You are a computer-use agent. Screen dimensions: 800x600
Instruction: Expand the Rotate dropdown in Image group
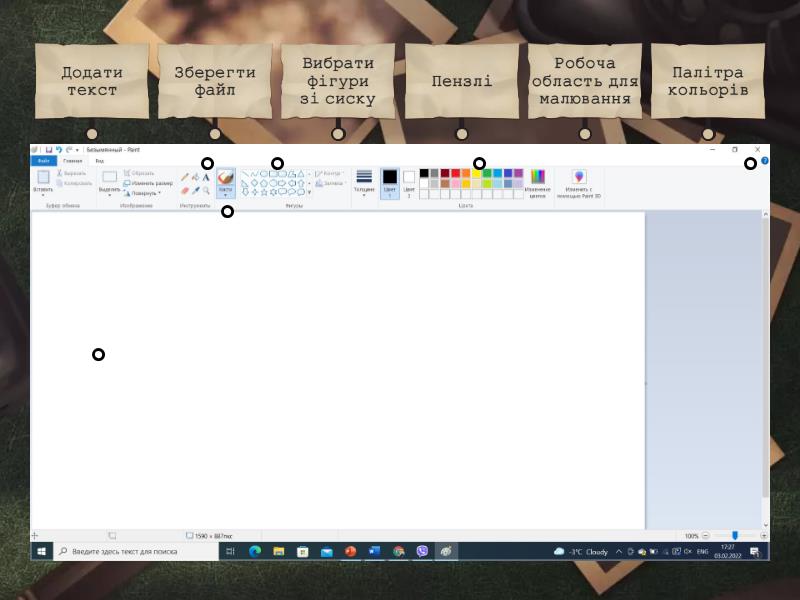pyautogui.click(x=145, y=193)
